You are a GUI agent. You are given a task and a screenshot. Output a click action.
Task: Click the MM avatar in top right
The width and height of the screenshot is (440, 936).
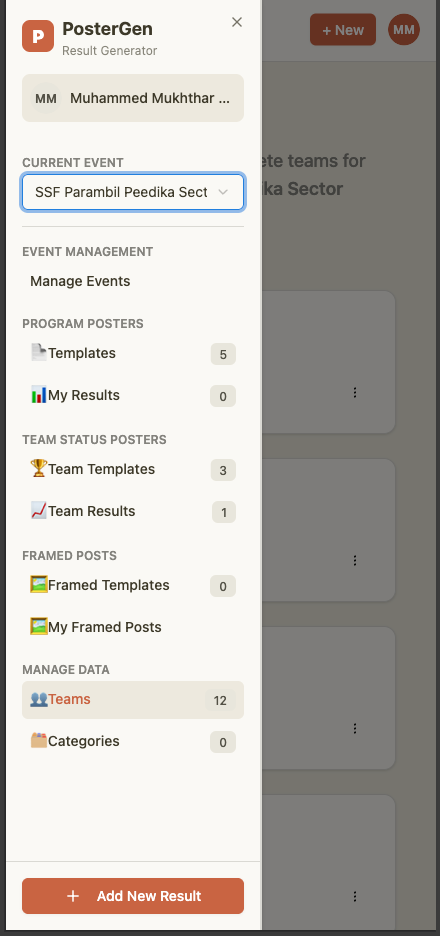pyautogui.click(x=404, y=30)
